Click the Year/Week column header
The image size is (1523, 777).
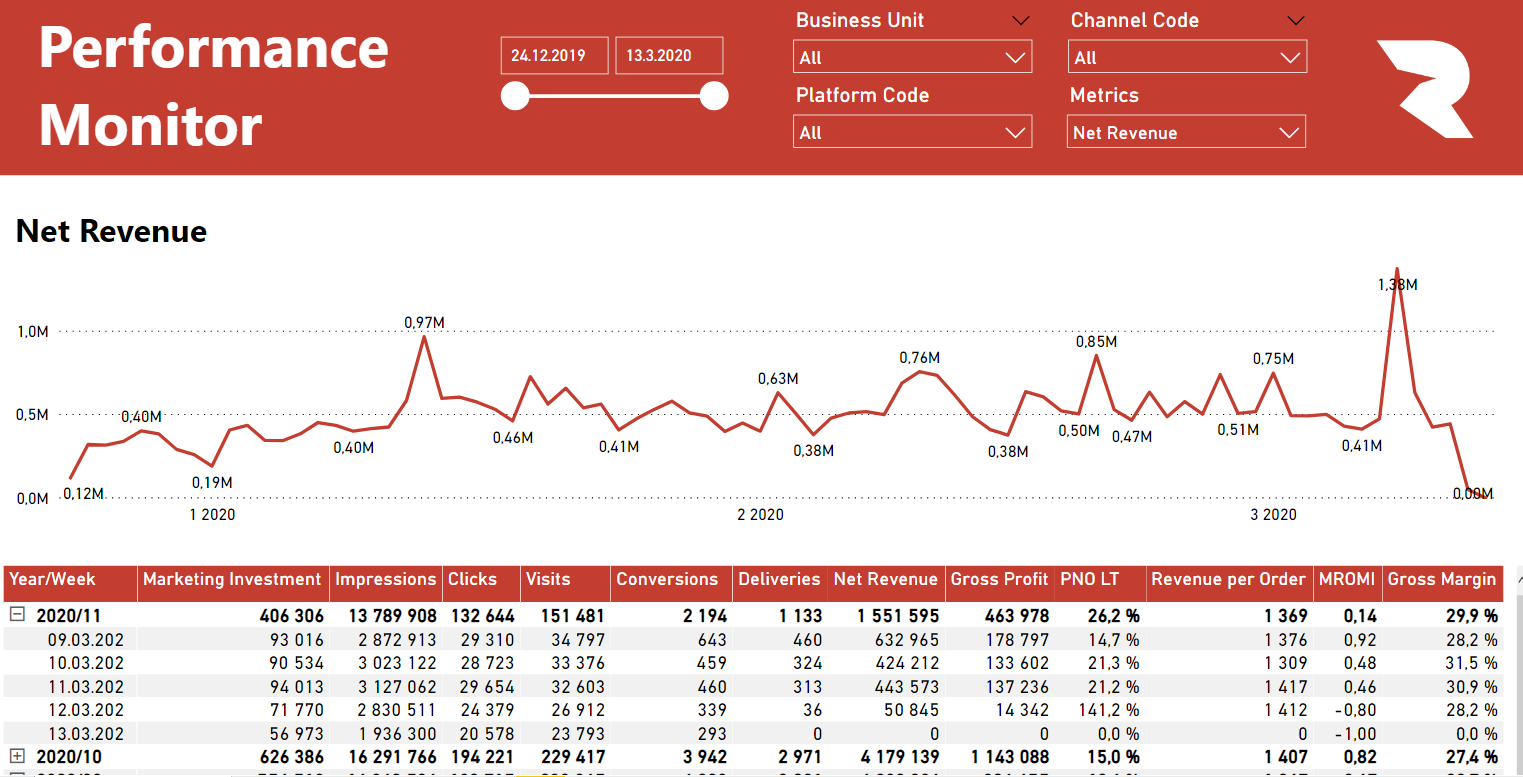pyautogui.click(x=52, y=579)
